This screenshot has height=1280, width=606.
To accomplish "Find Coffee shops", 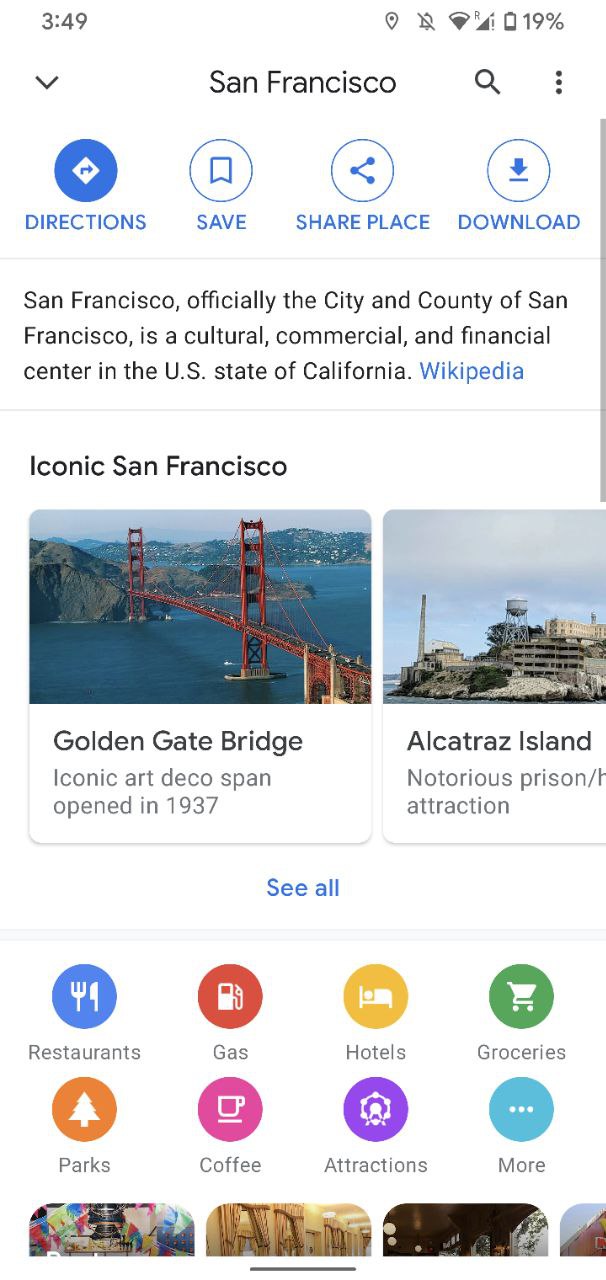I will [230, 1109].
